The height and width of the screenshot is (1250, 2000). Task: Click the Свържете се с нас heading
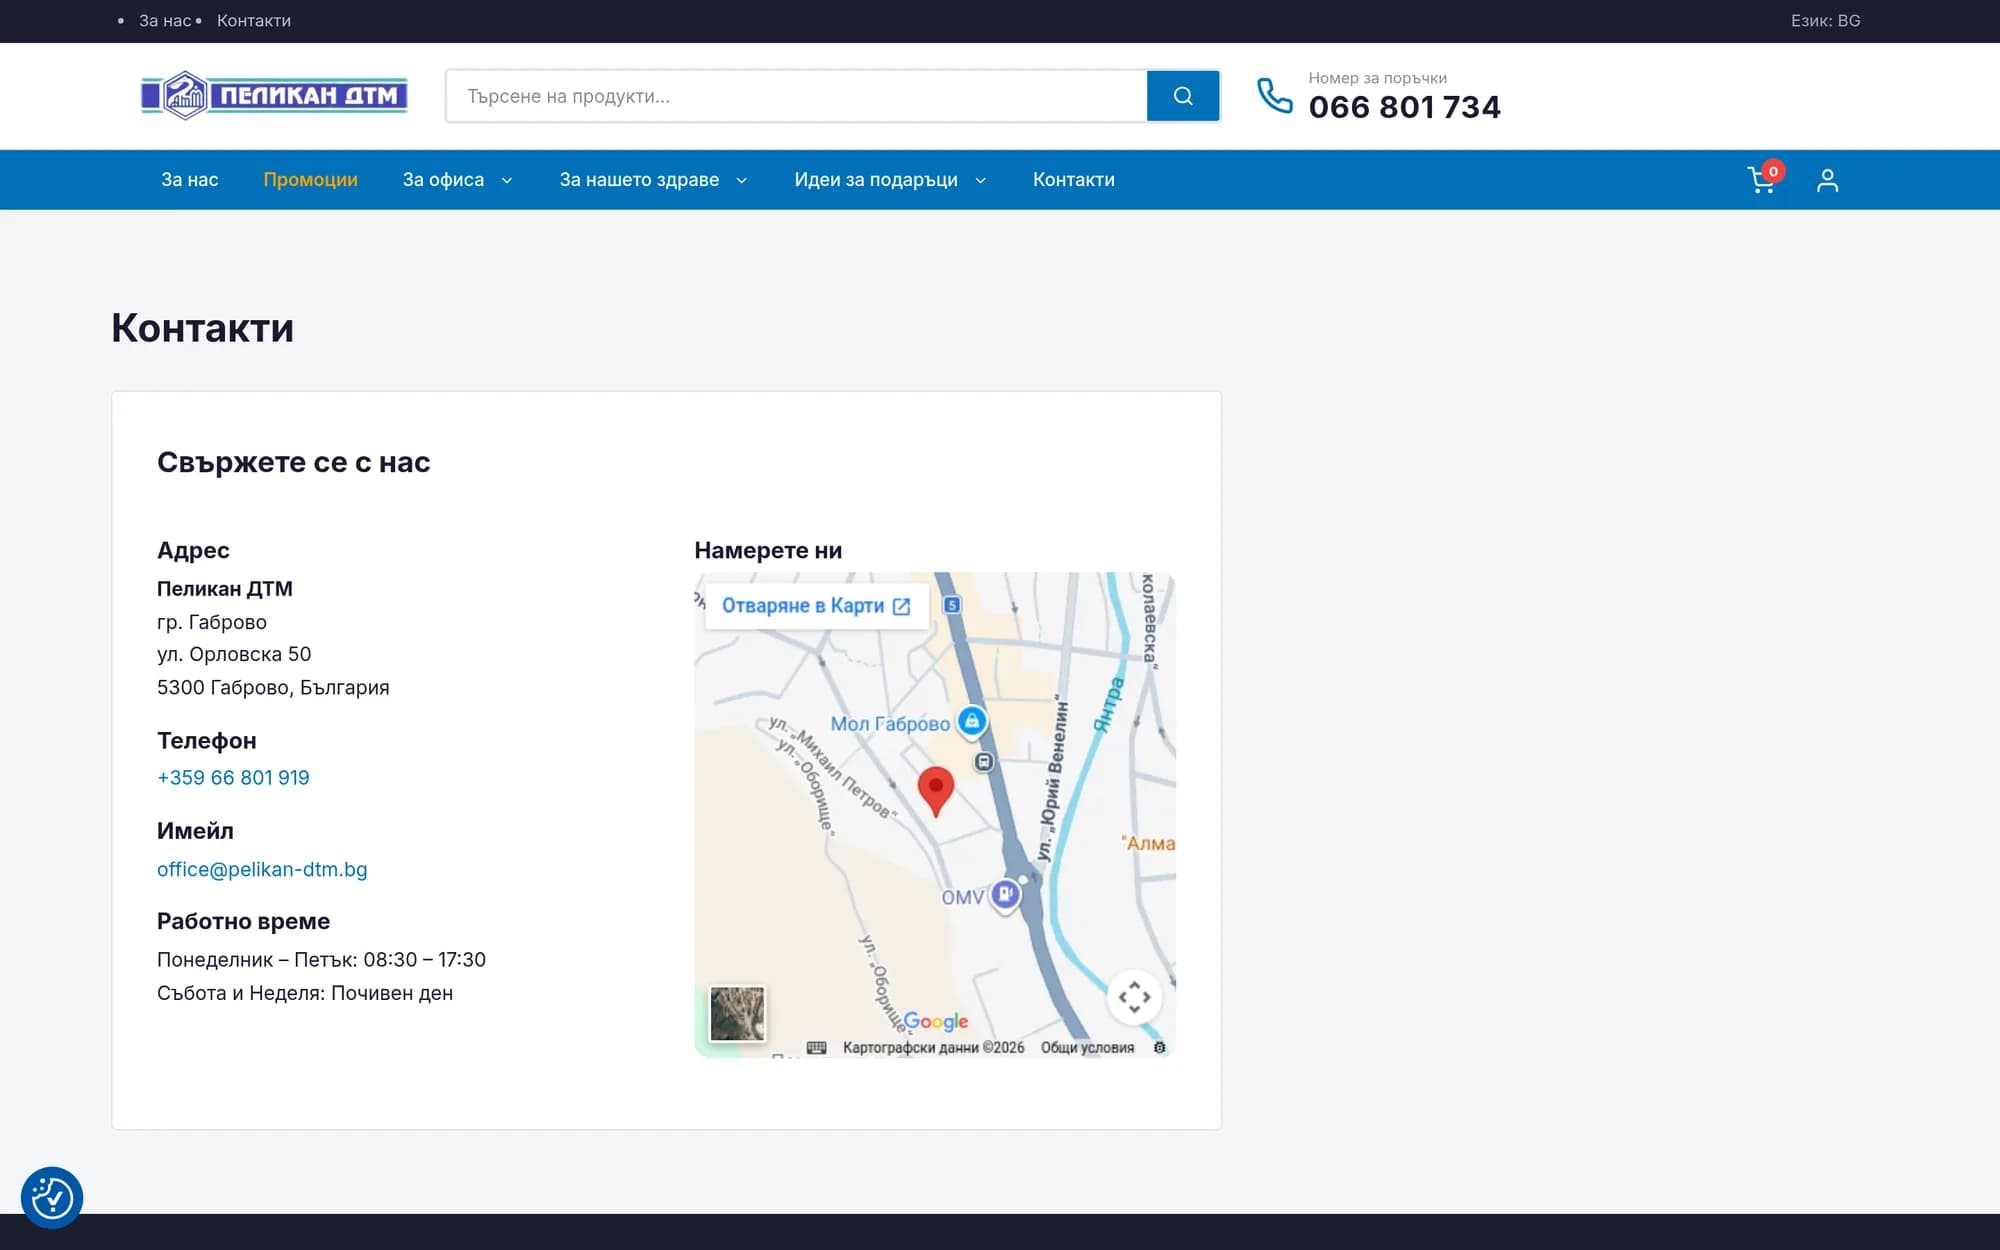pos(294,462)
